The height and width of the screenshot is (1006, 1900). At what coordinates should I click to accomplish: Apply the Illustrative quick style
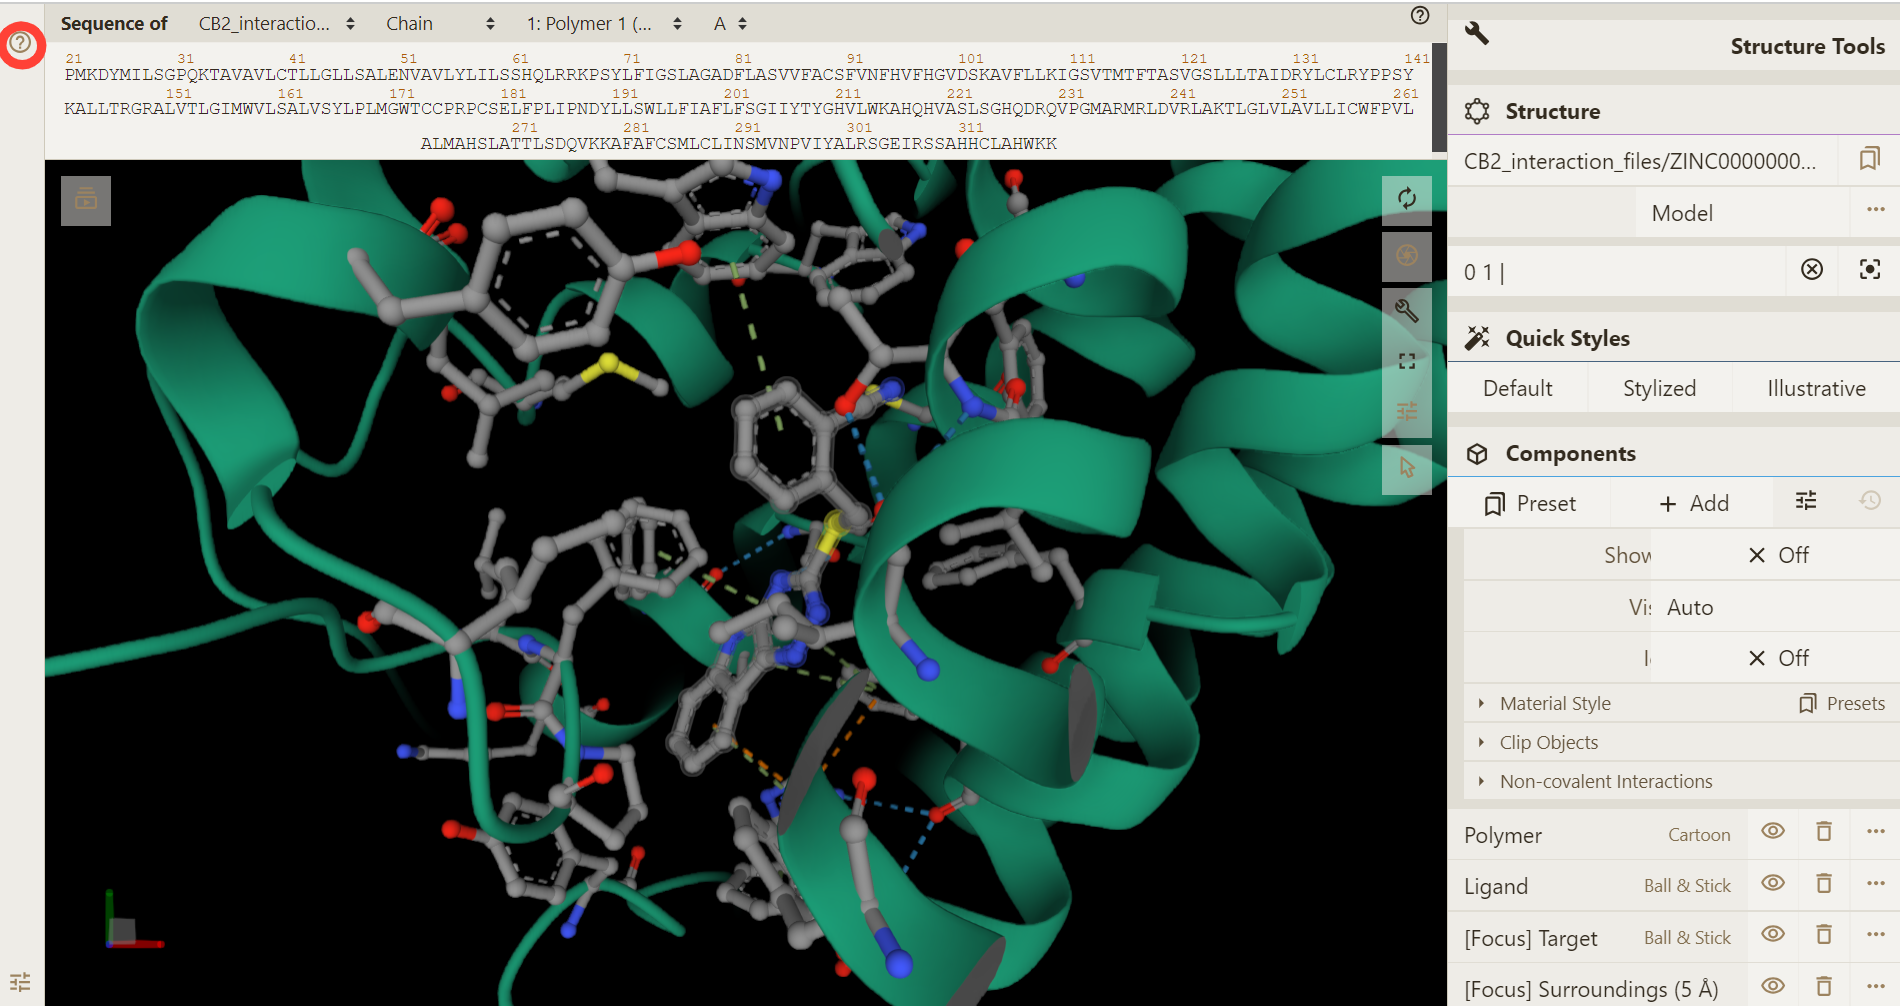(x=1815, y=388)
